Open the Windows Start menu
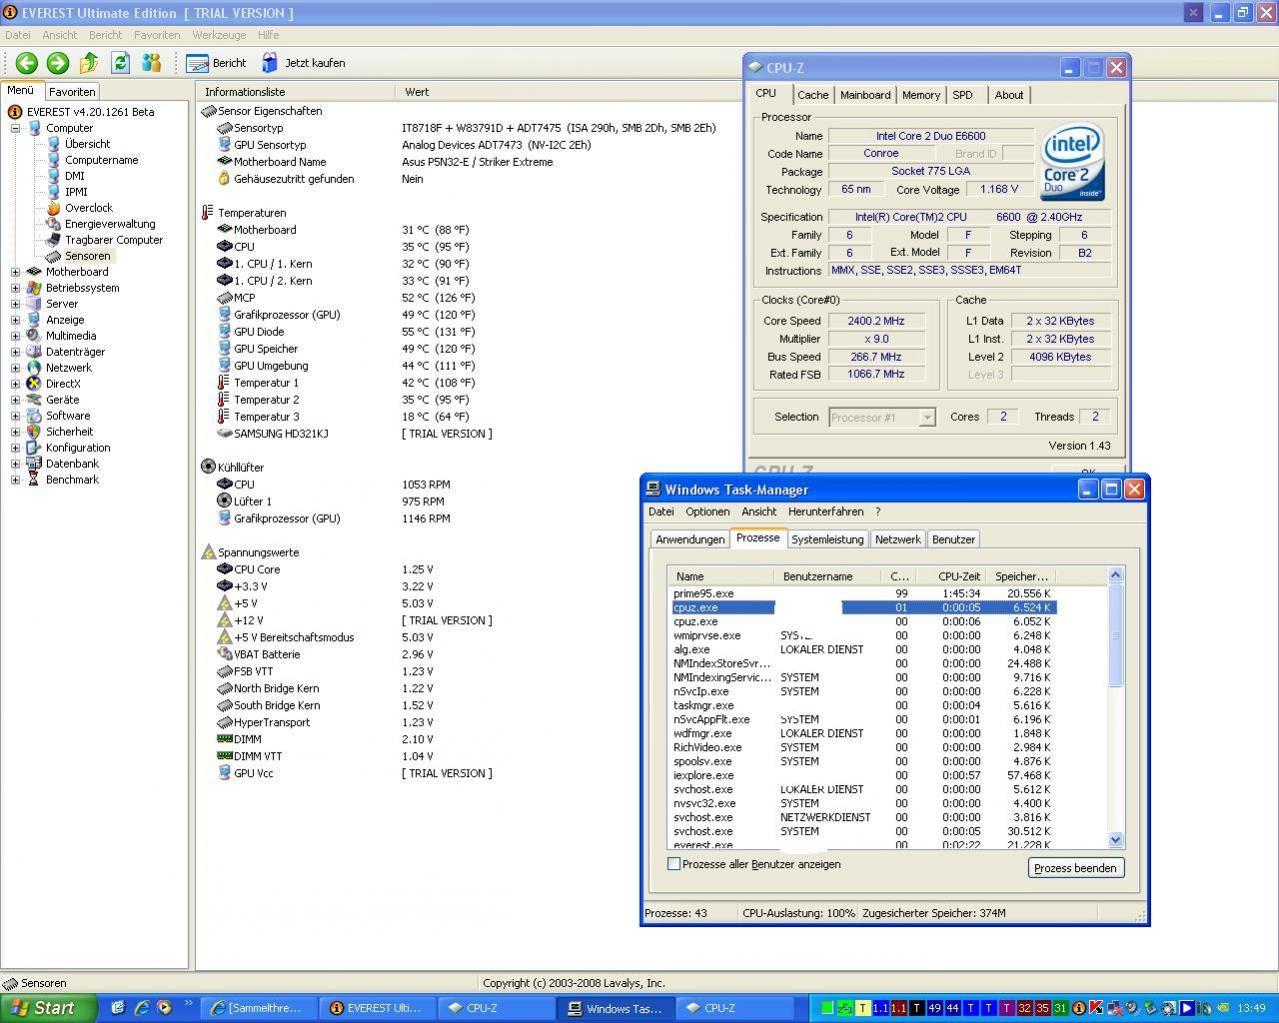 point(48,1008)
